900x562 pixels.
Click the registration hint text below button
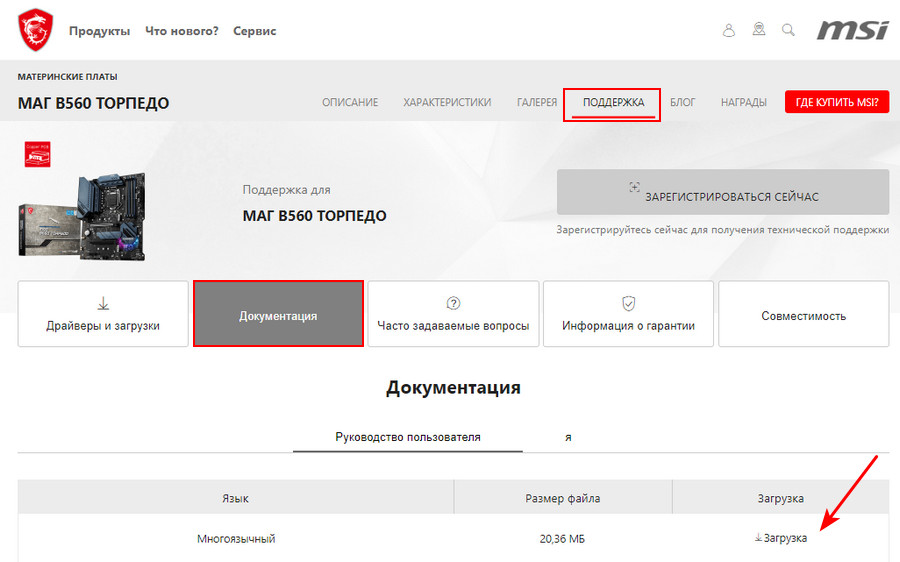723,230
